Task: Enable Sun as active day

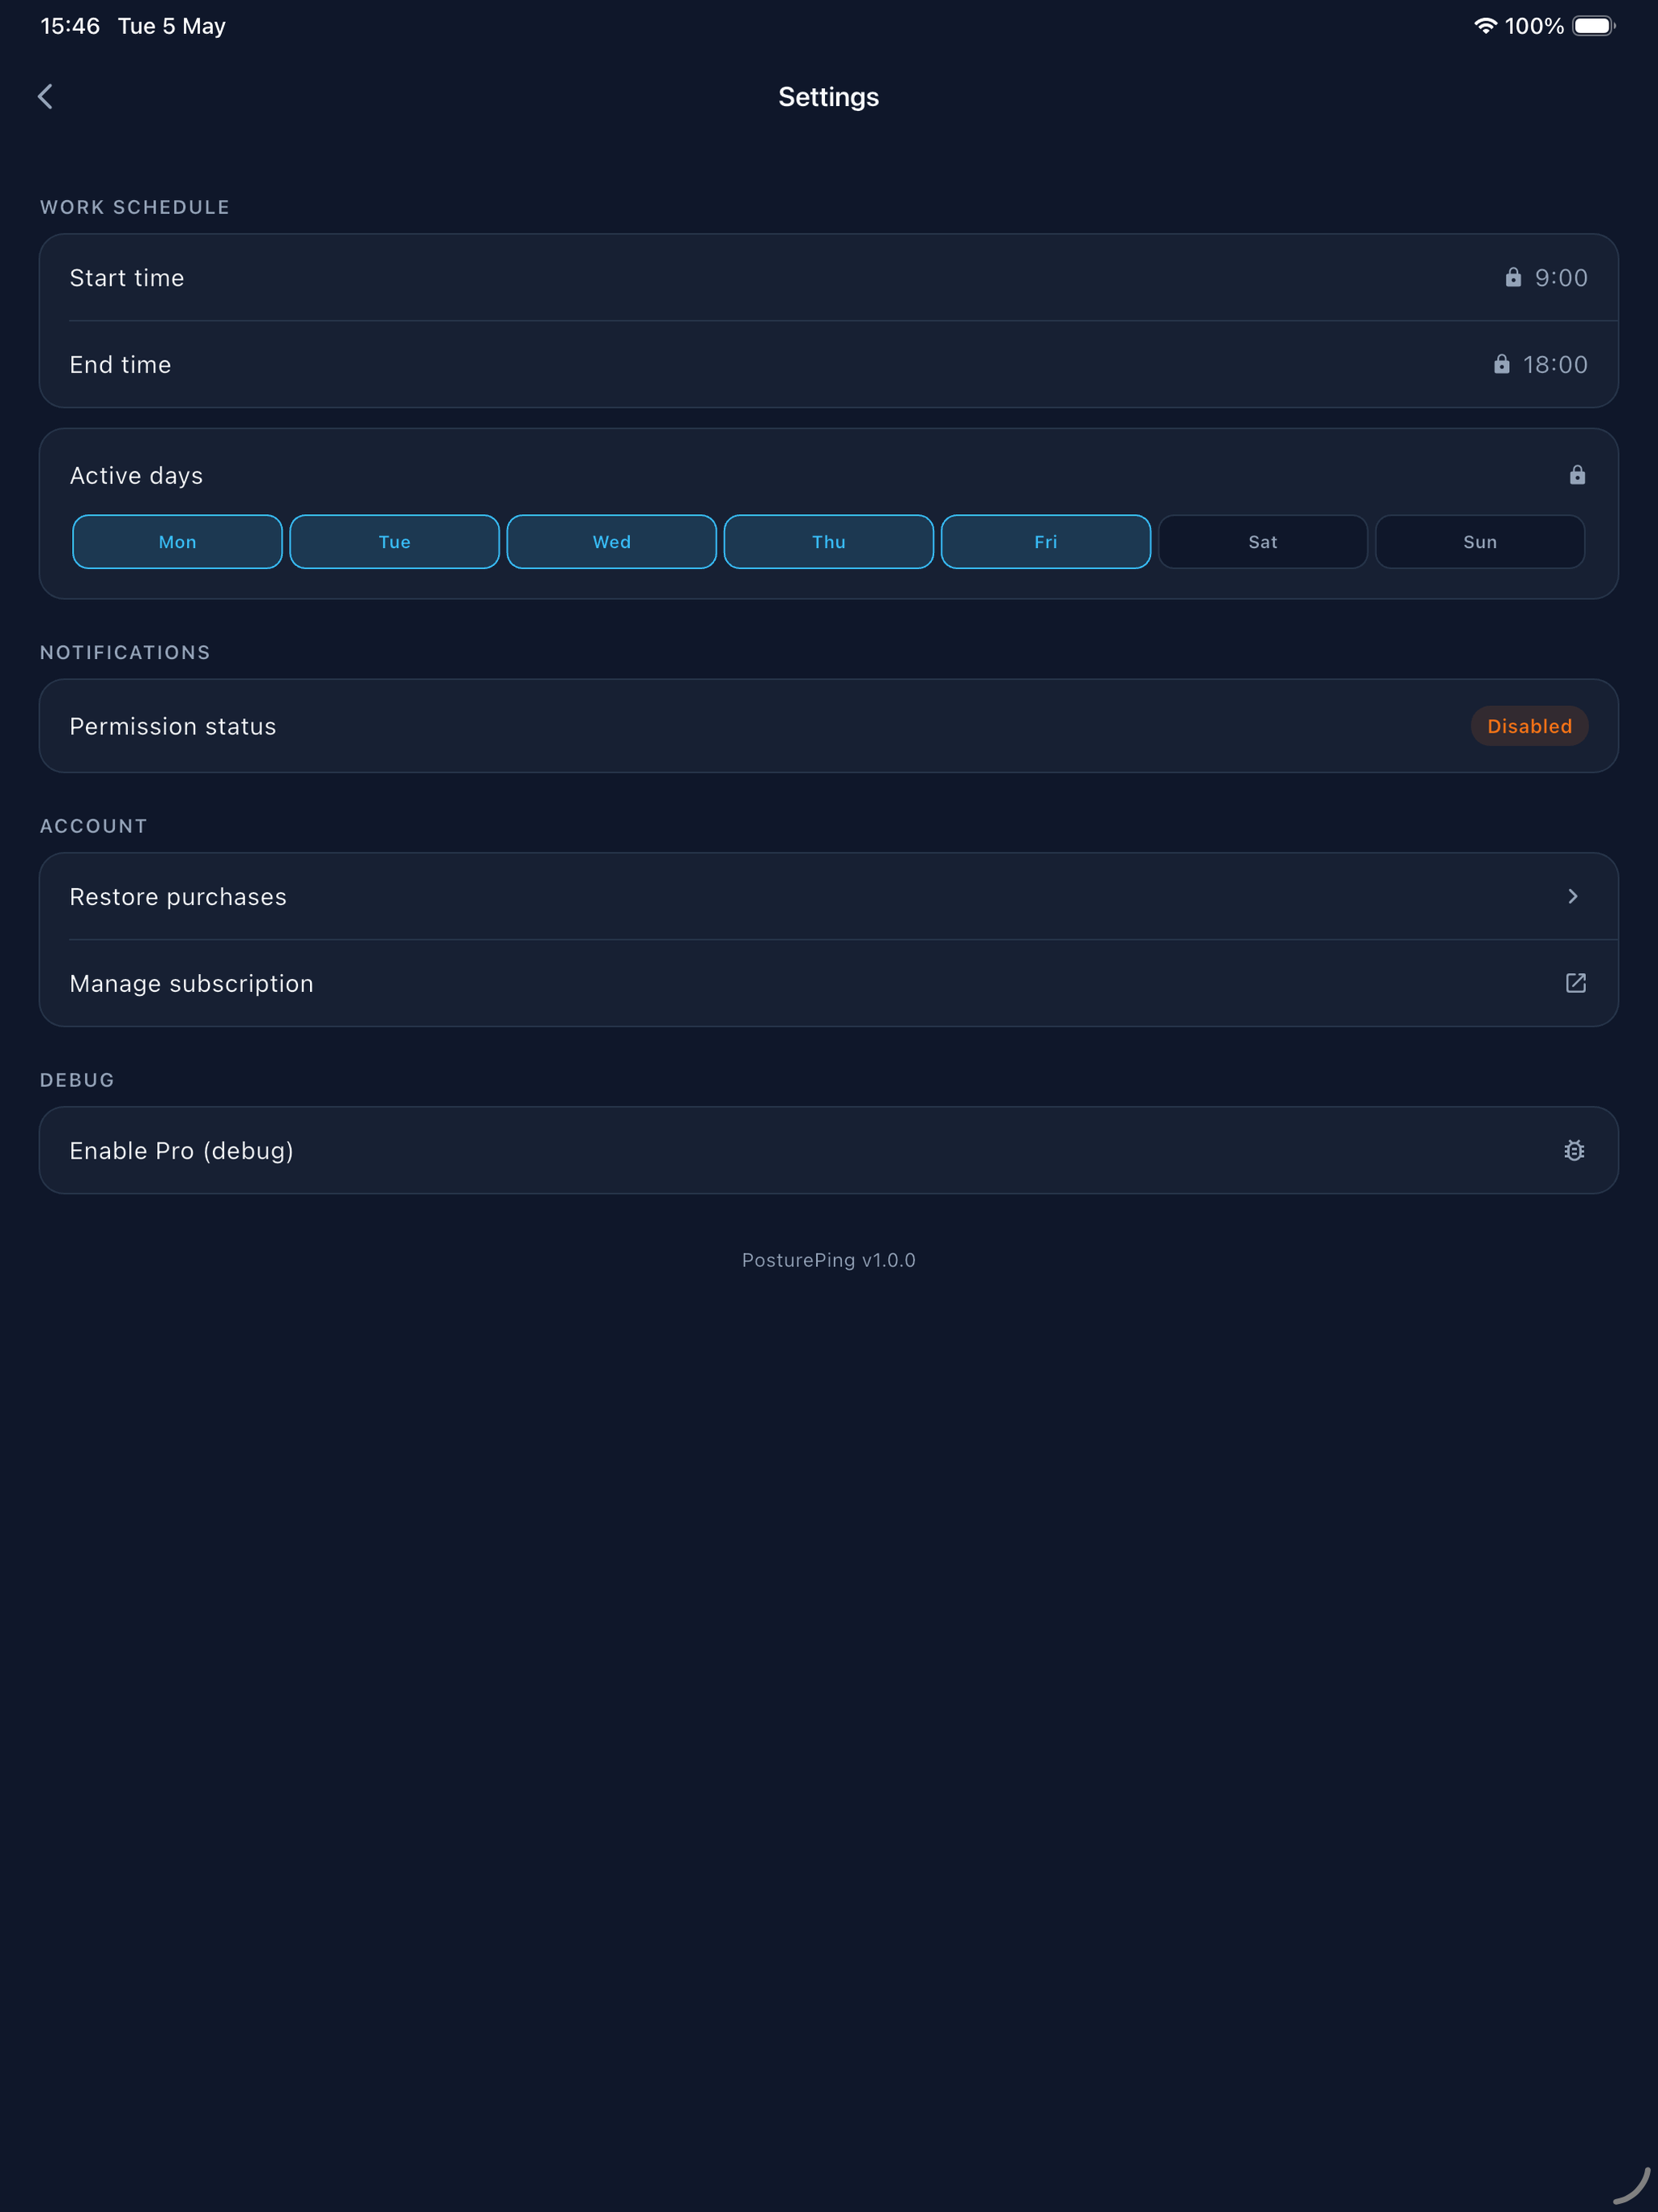Action: [x=1479, y=542]
